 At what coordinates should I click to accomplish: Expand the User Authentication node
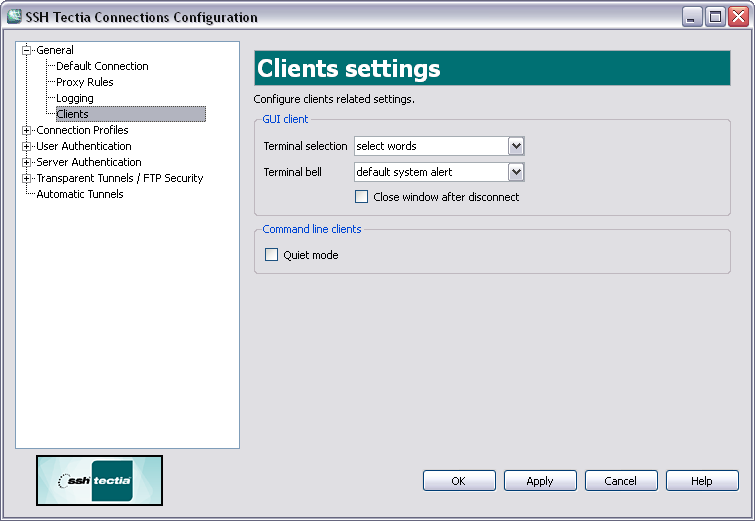click(26, 146)
